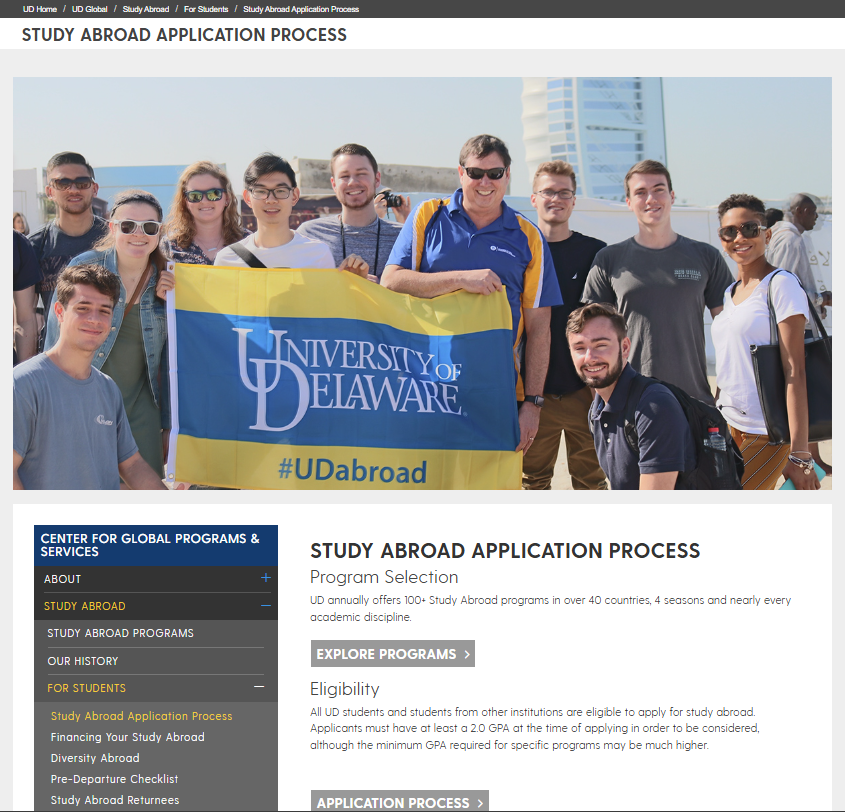Select the For Students breadcrumb
This screenshot has width=845, height=812.
pos(206,9)
